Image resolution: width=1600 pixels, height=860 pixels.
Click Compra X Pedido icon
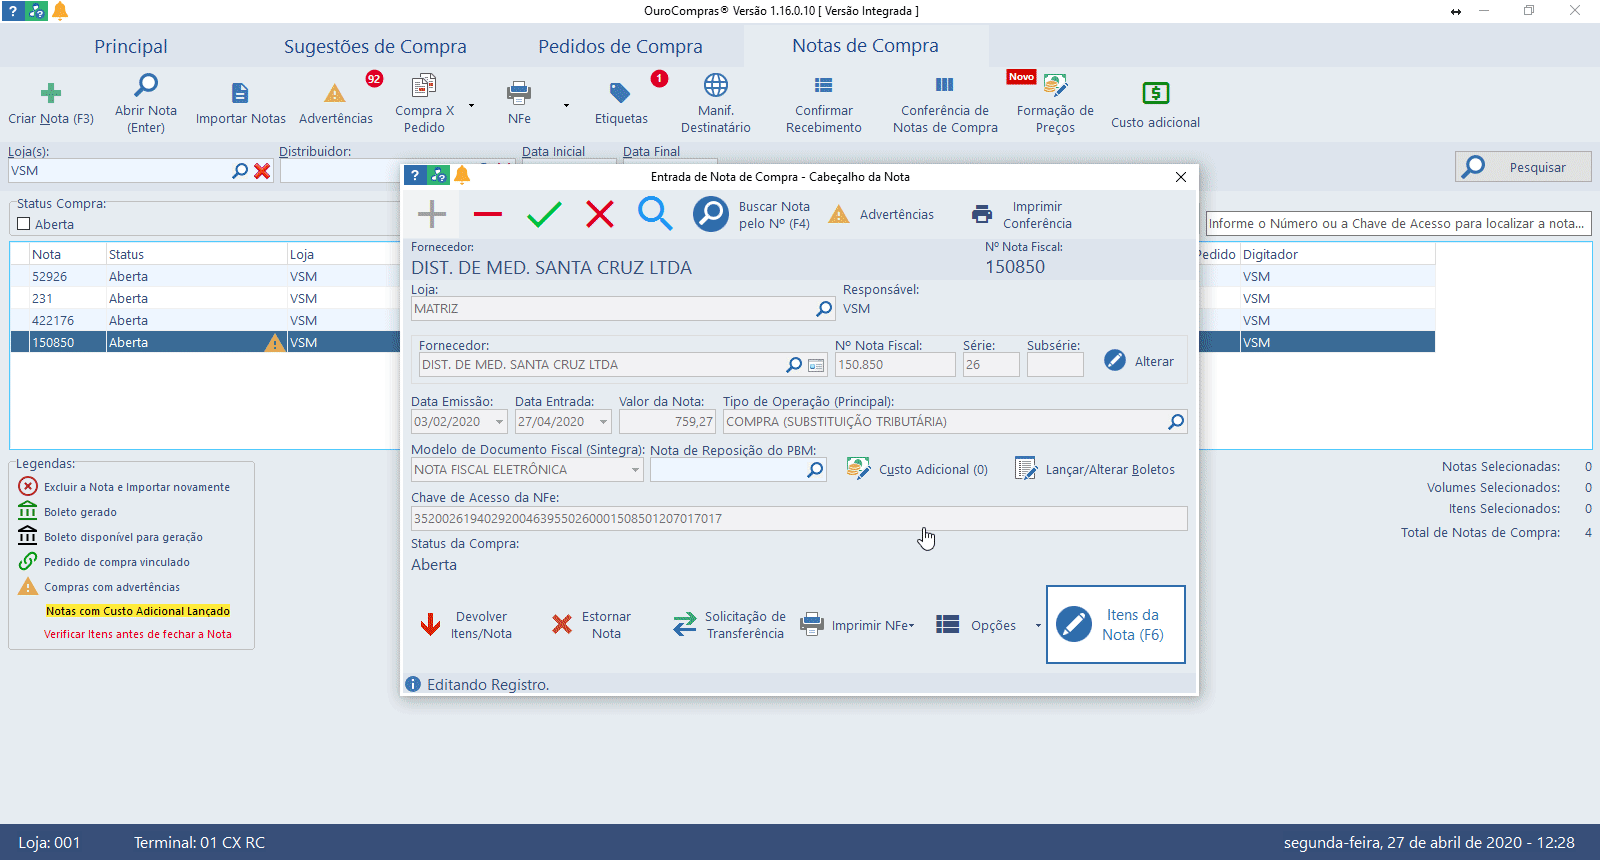click(424, 85)
